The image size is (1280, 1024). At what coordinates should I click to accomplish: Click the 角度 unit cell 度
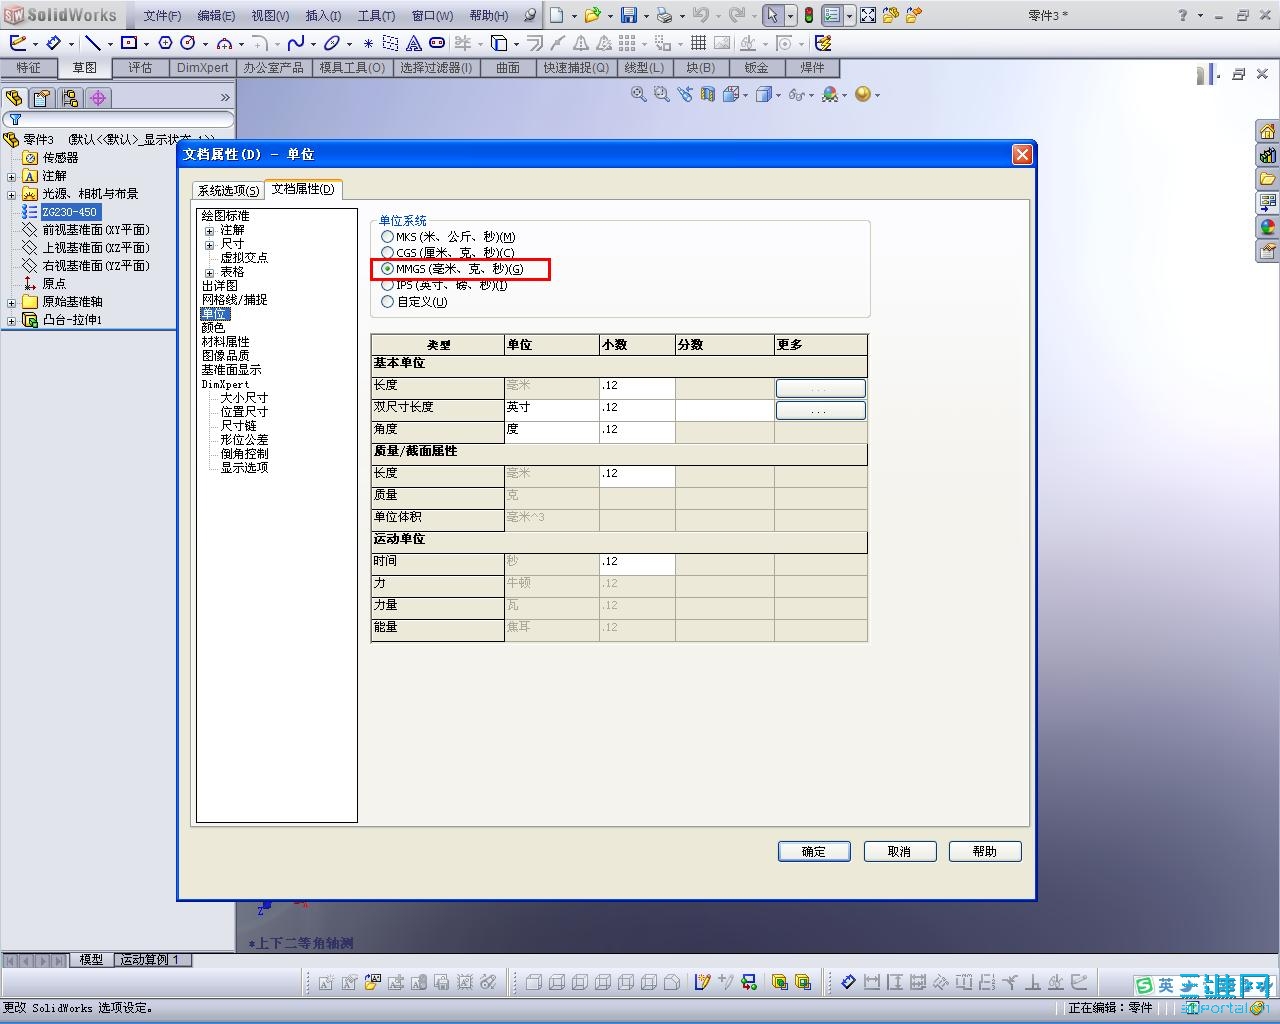[552, 430]
